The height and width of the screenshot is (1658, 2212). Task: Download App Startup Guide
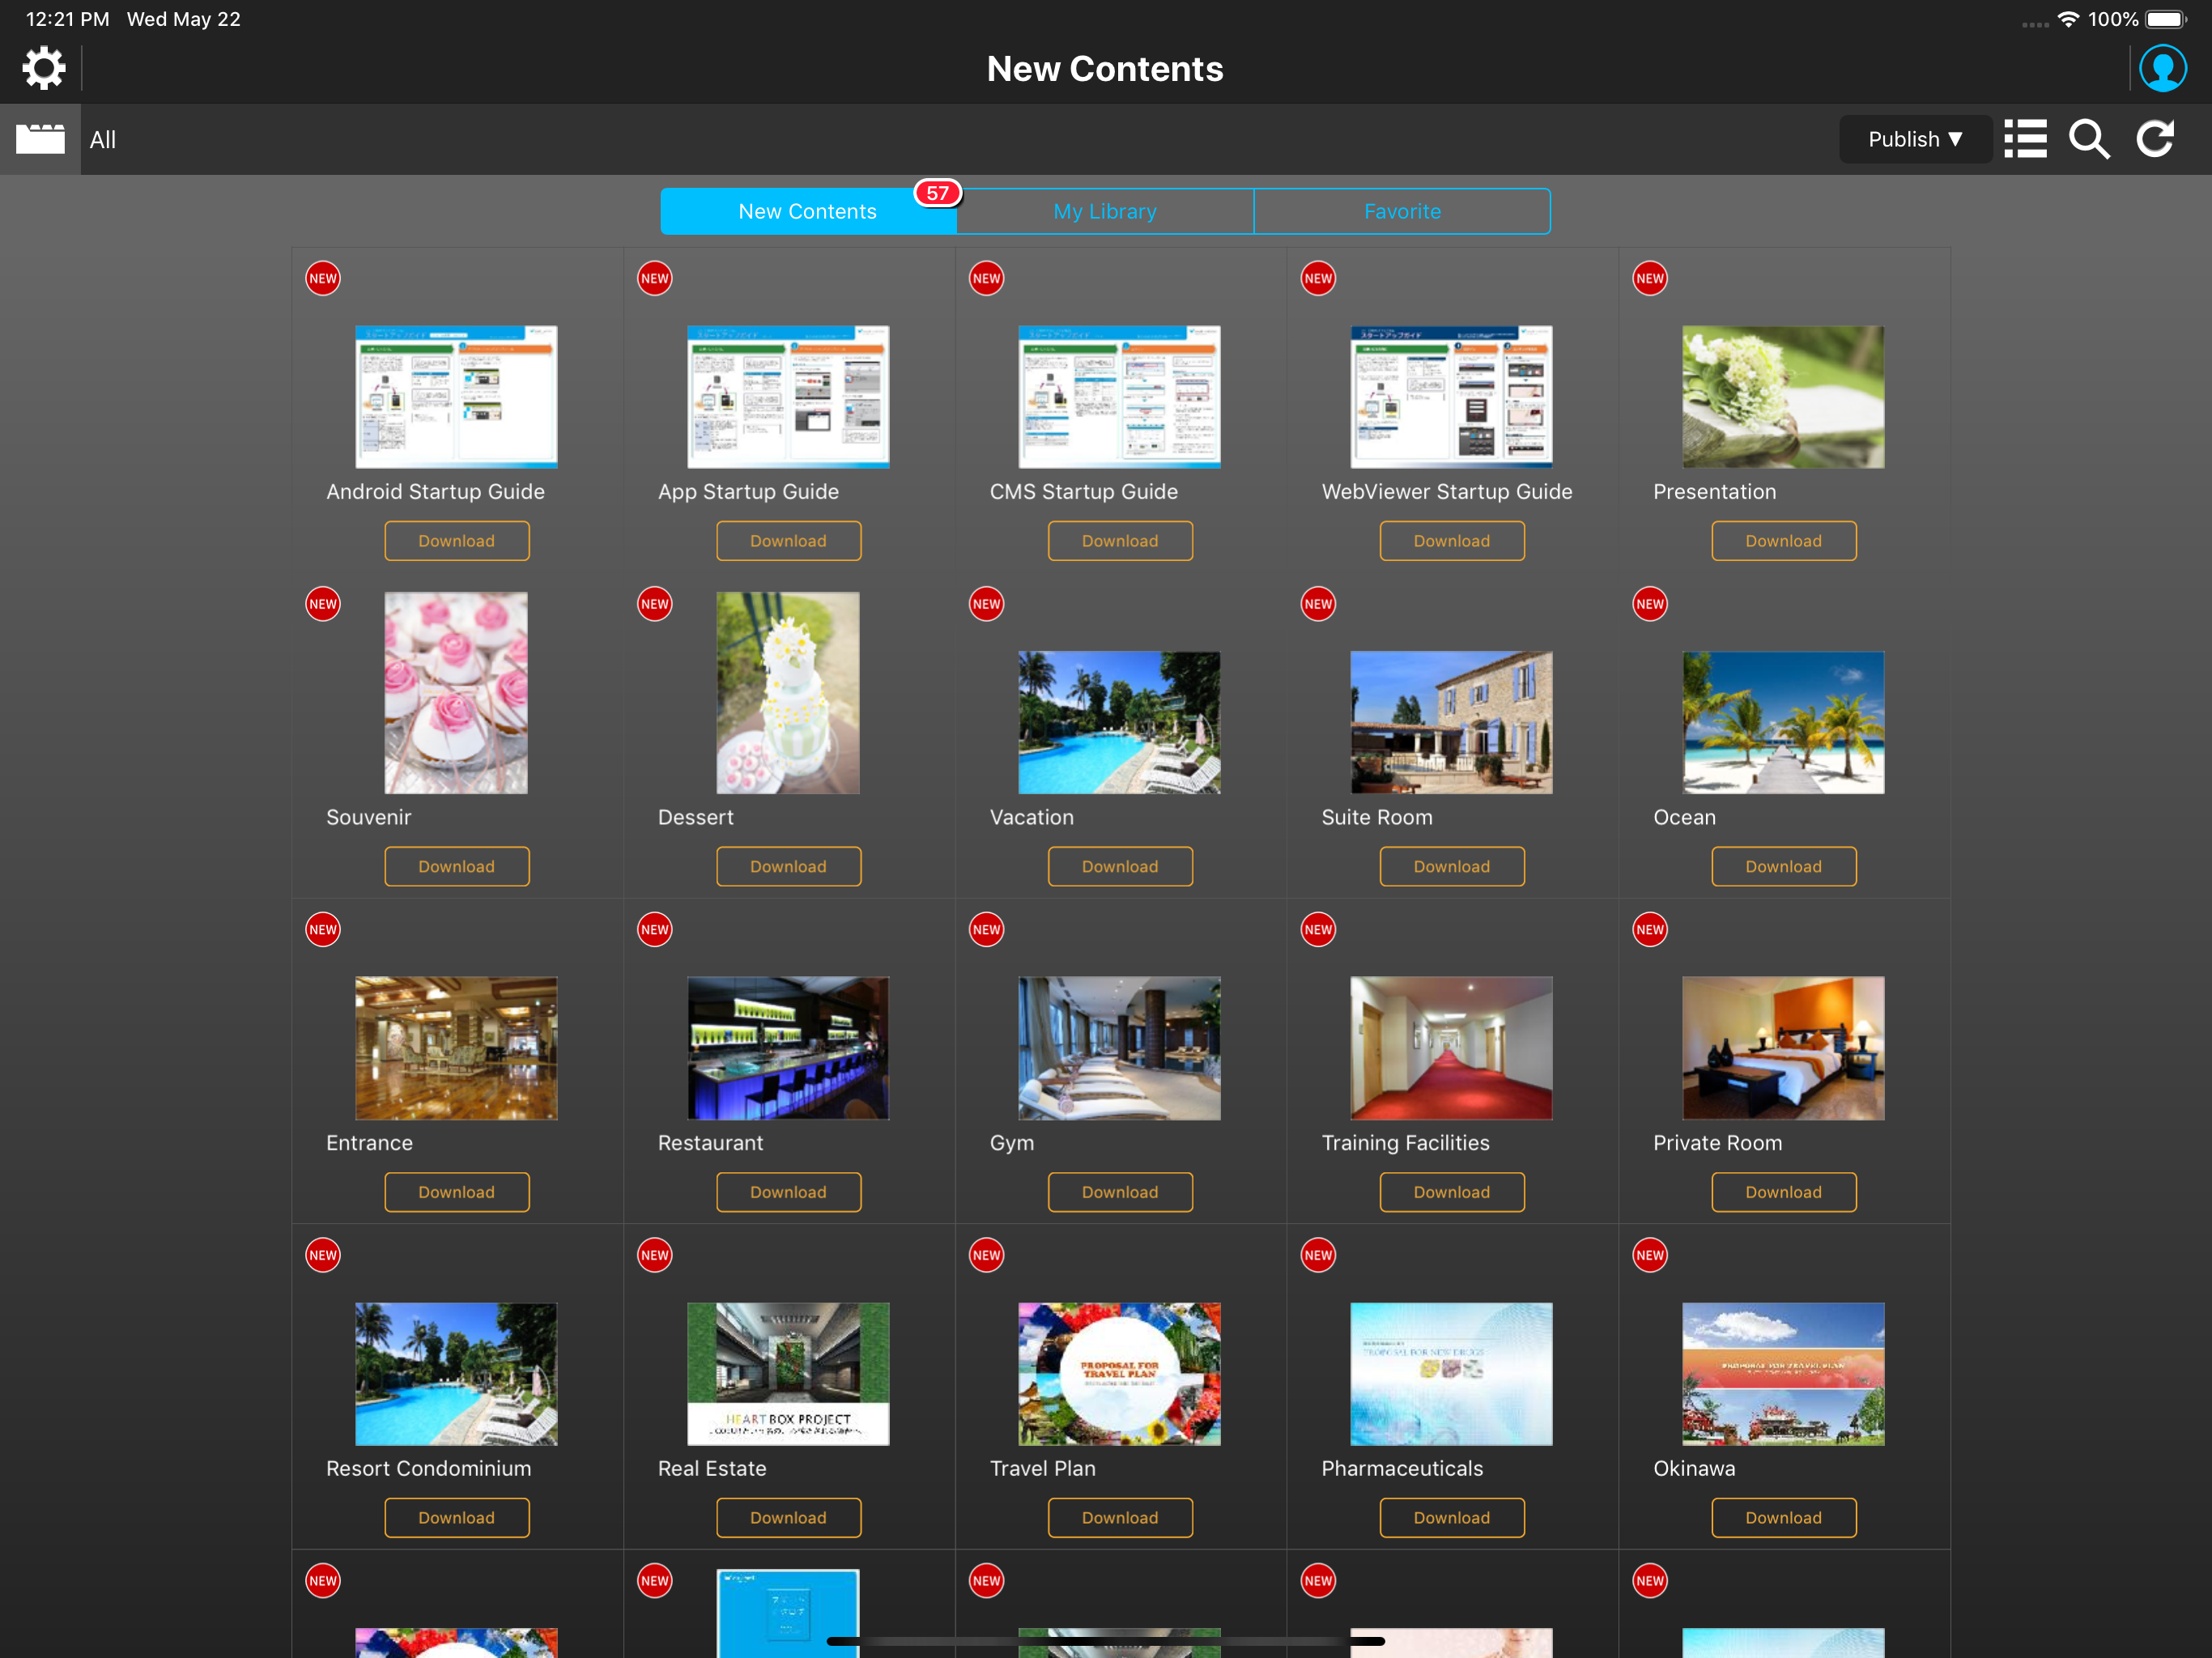pyautogui.click(x=788, y=541)
